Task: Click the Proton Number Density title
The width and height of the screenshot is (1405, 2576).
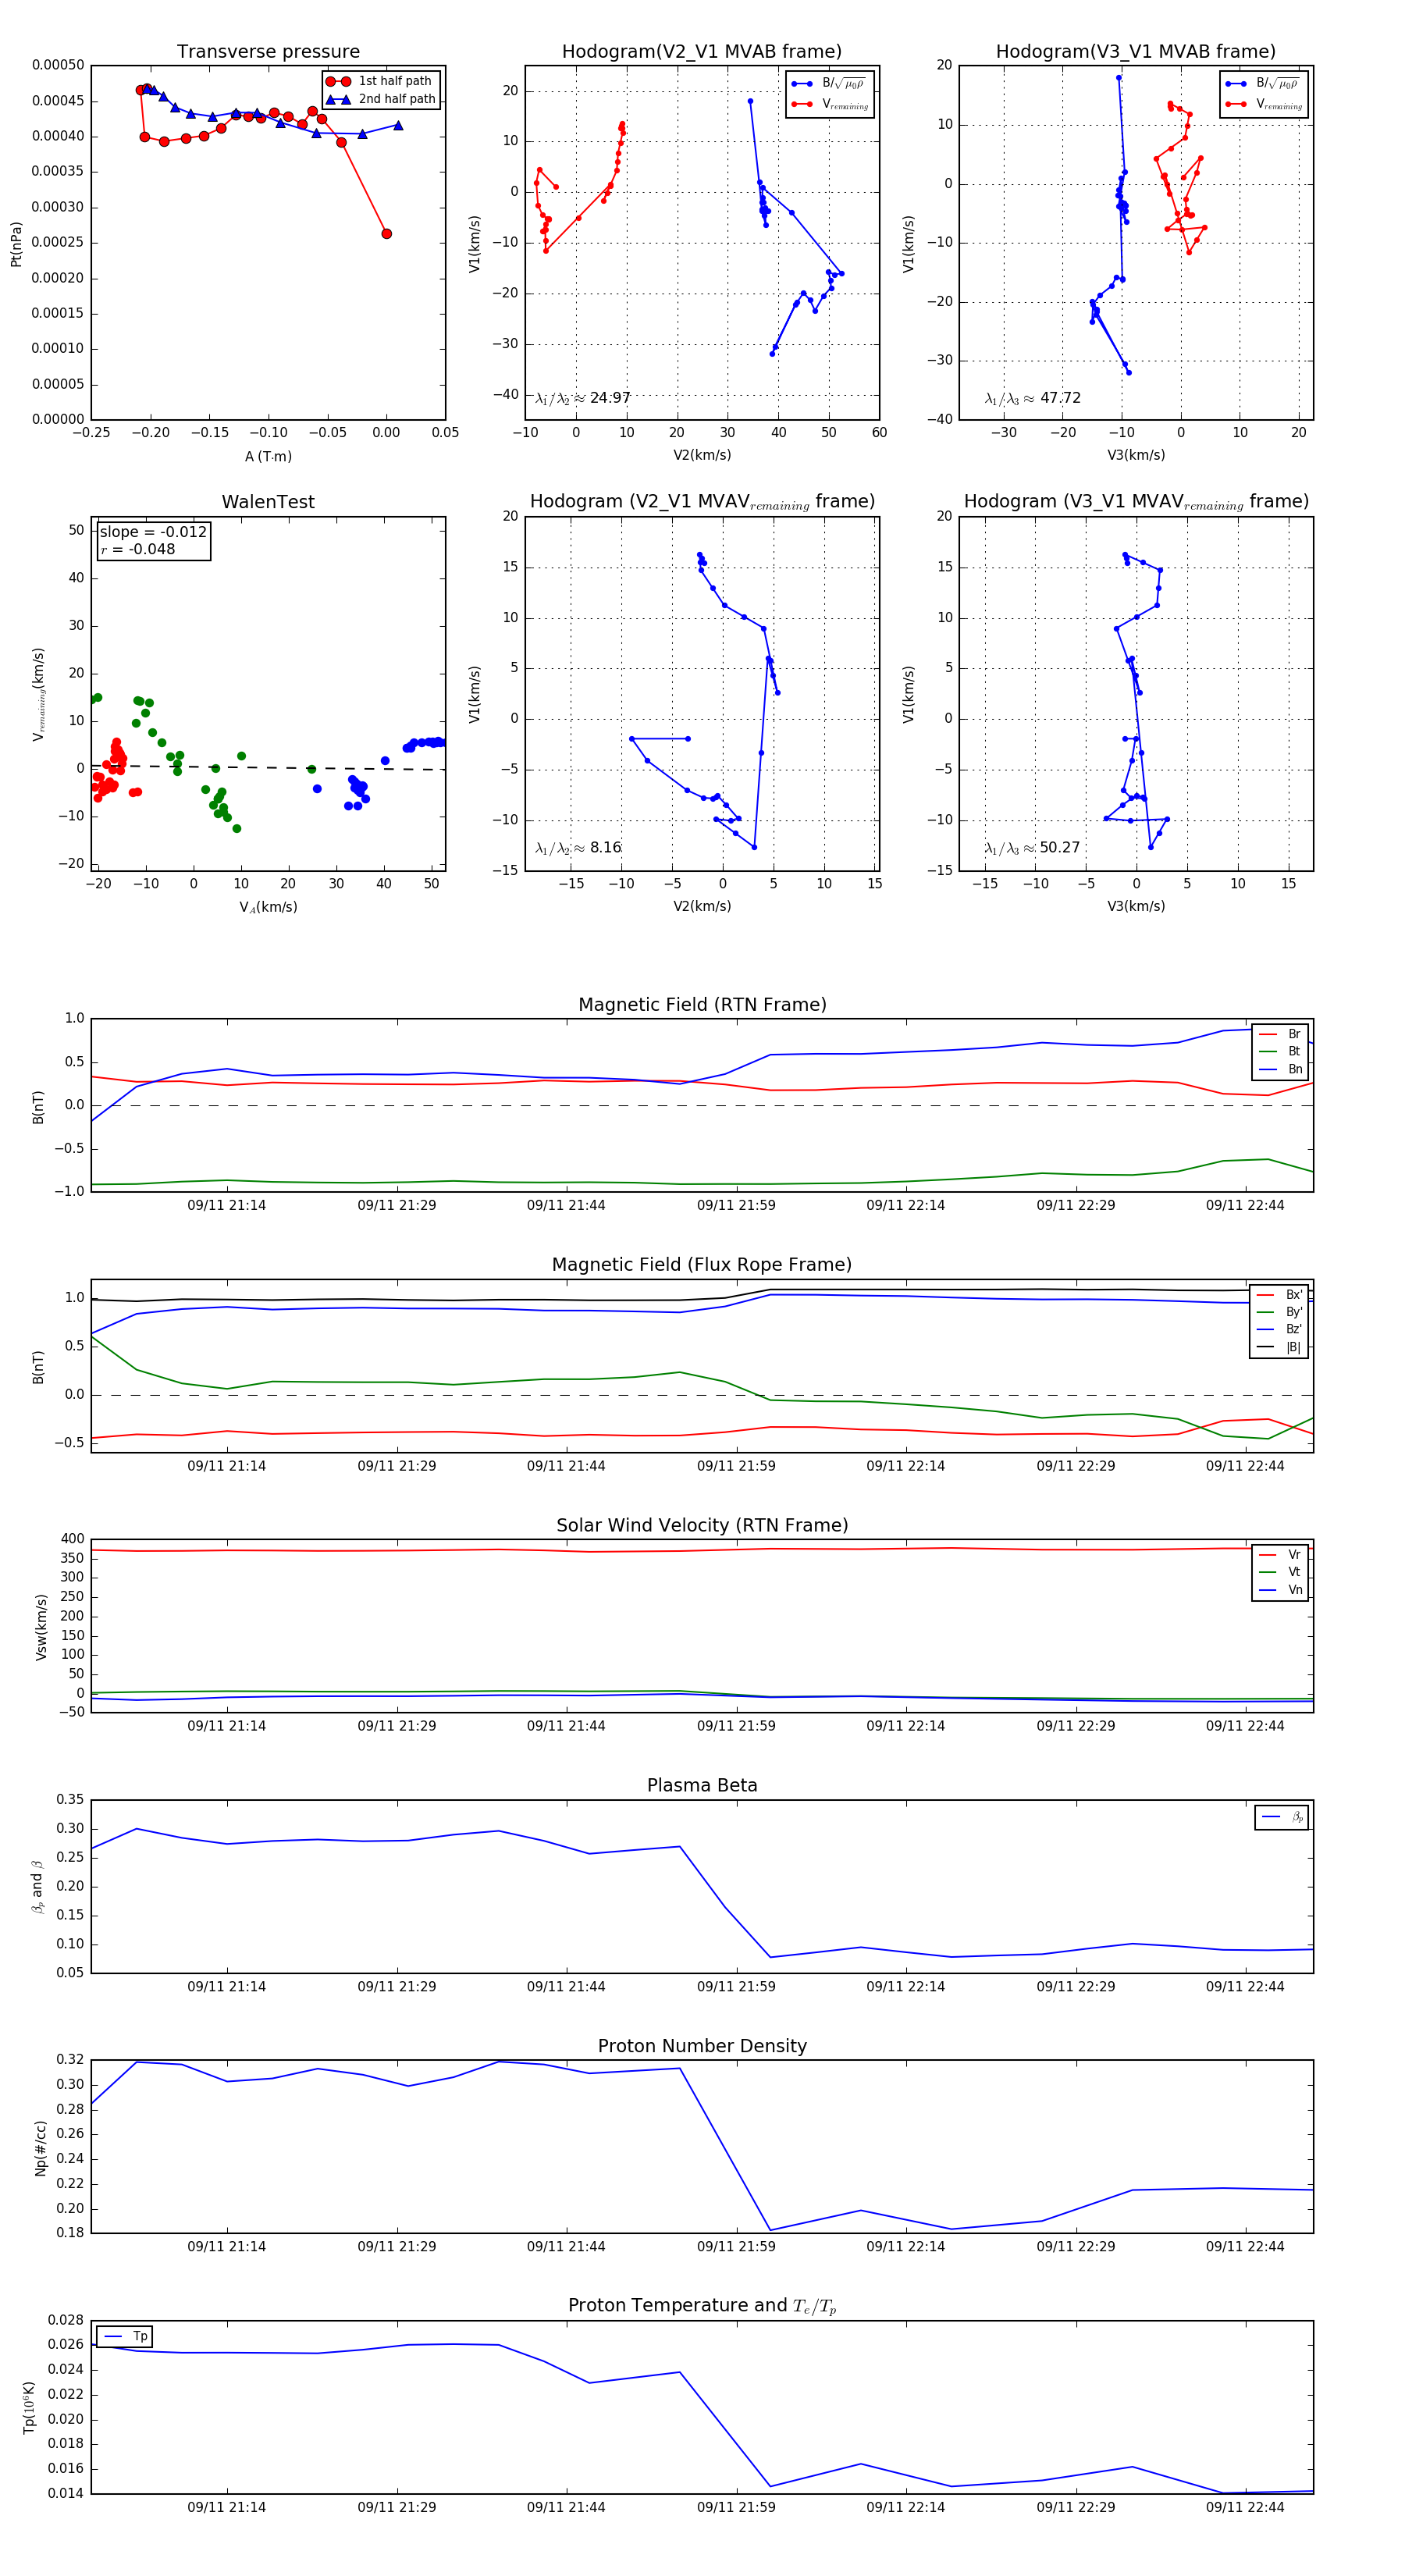Action: pos(702,2046)
